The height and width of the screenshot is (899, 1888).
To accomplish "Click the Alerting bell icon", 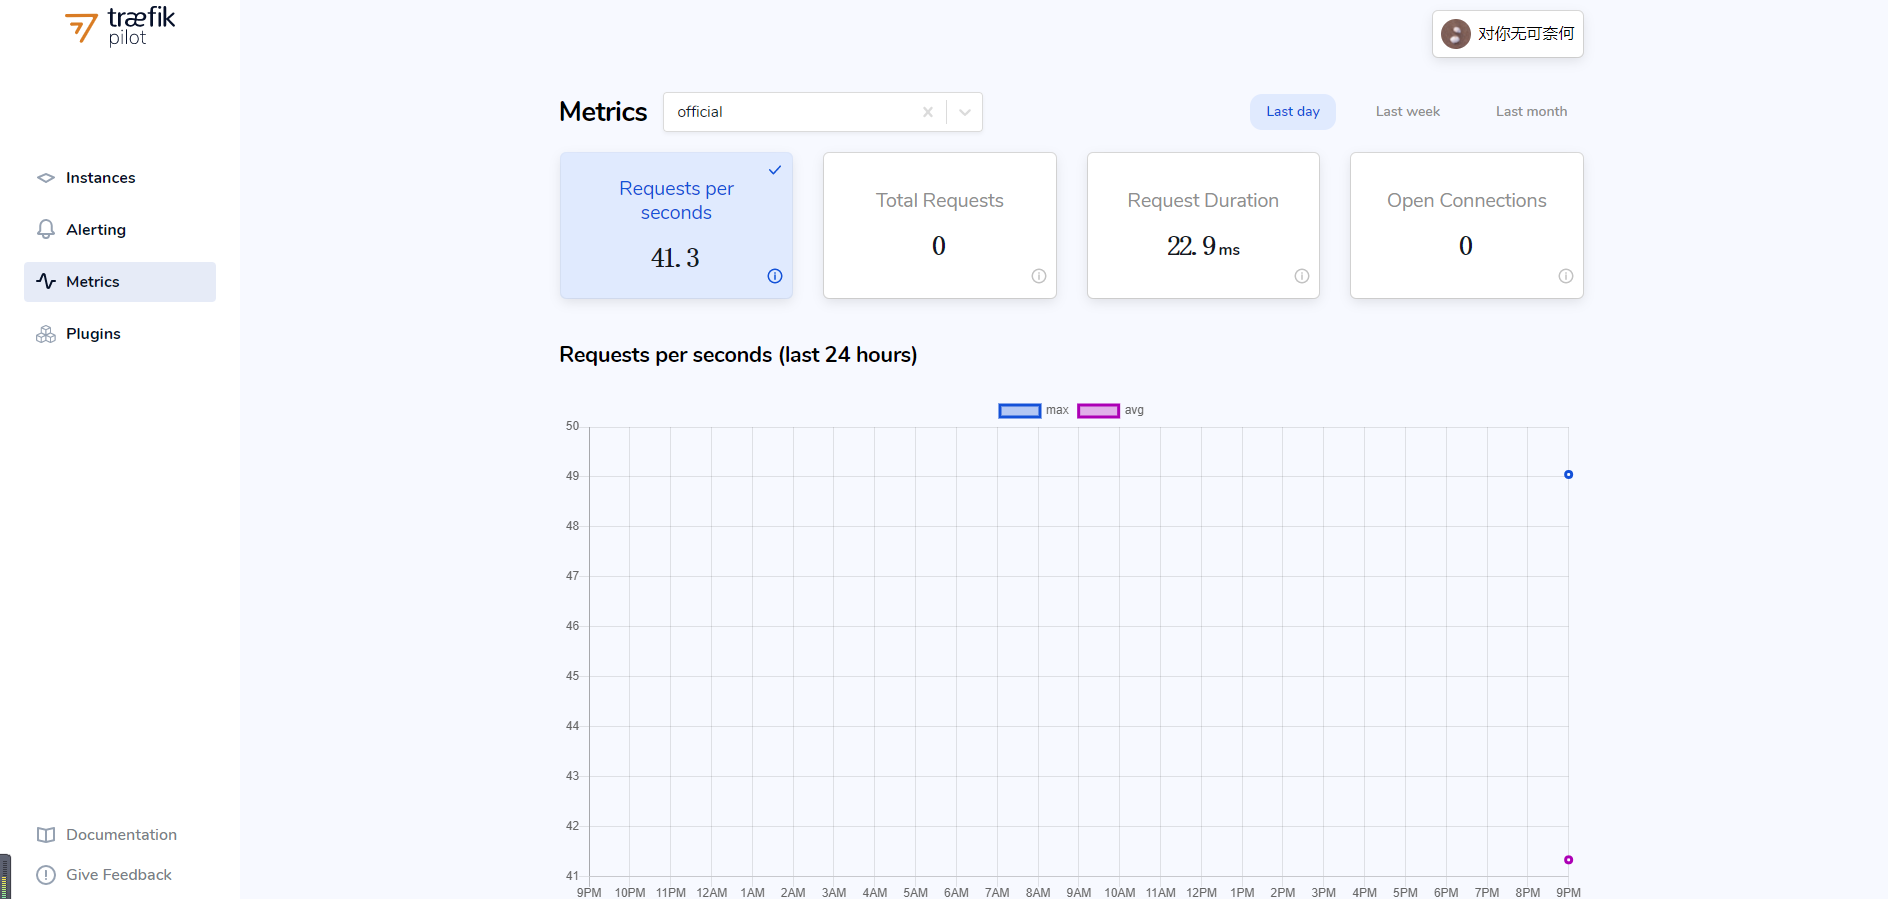I will [46, 230].
